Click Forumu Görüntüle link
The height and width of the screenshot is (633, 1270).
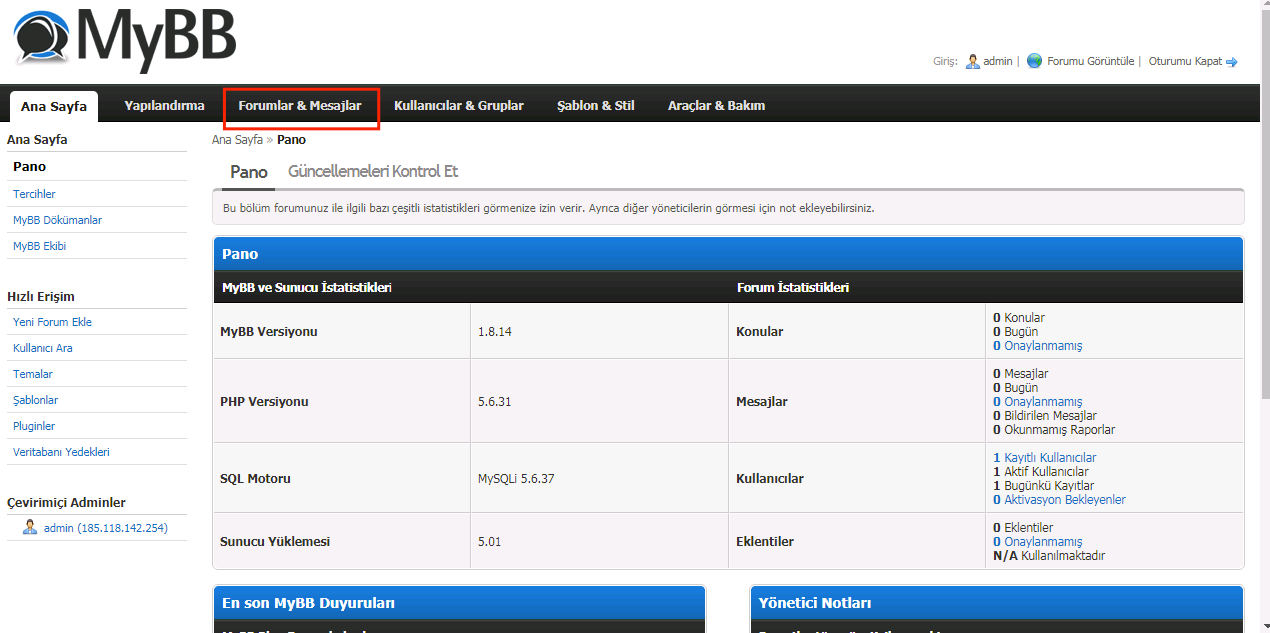pos(1091,61)
